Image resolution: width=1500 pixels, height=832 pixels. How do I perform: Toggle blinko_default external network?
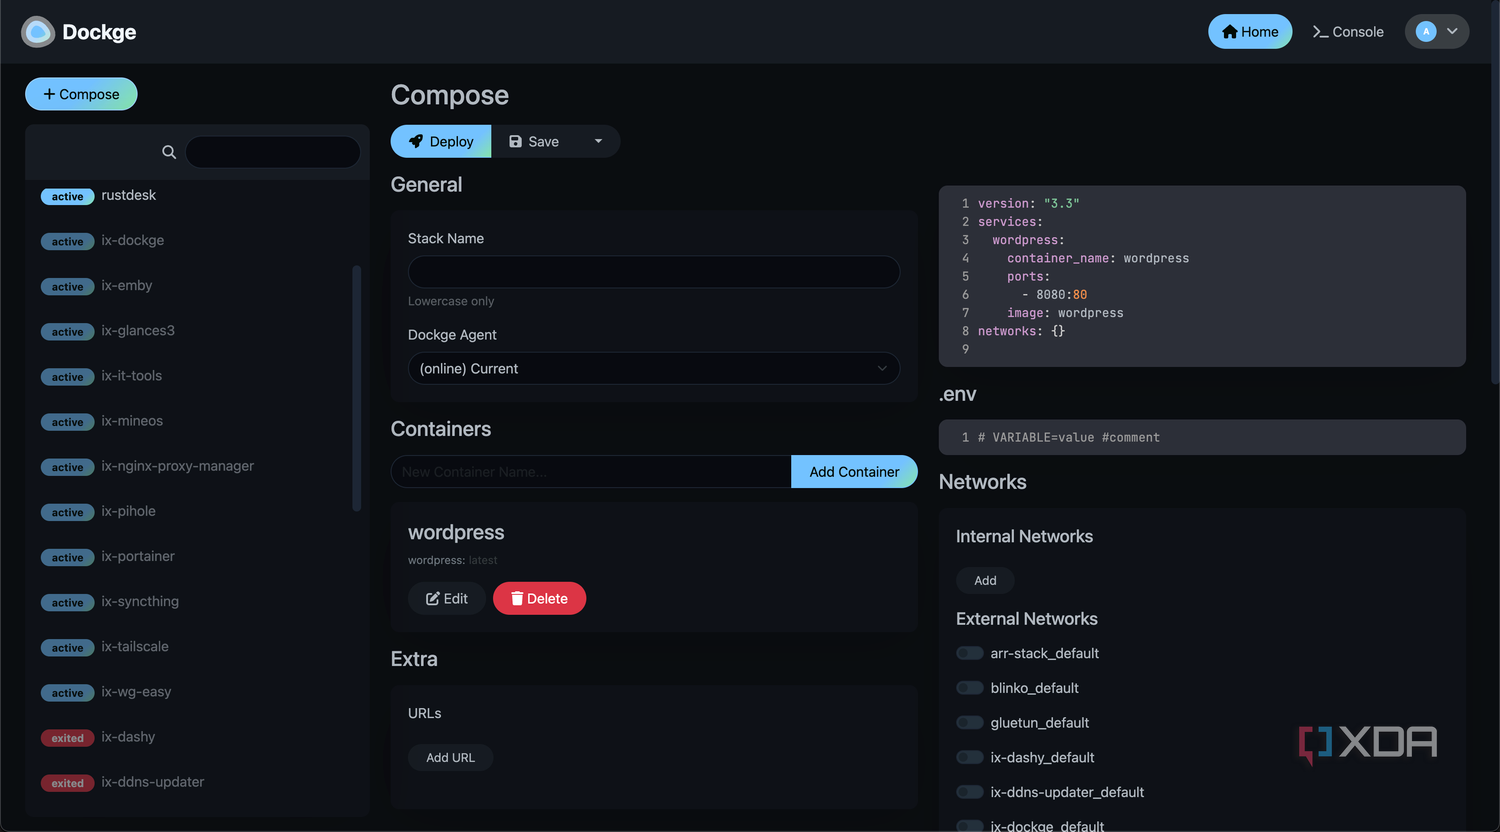(970, 688)
